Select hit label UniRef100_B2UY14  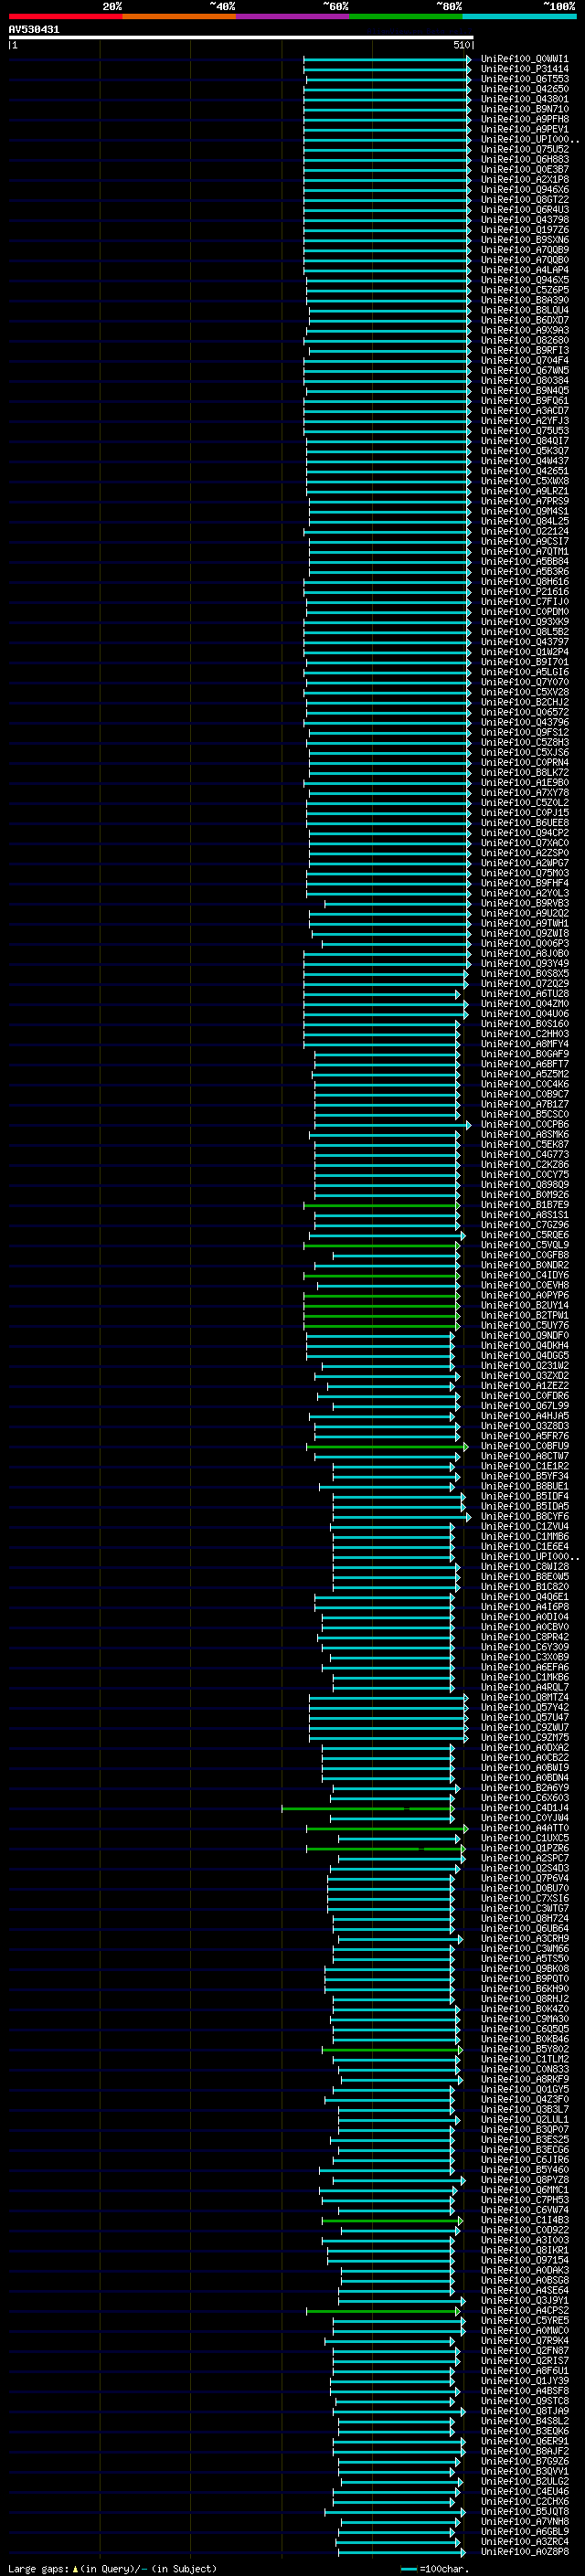(x=525, y=1306)
